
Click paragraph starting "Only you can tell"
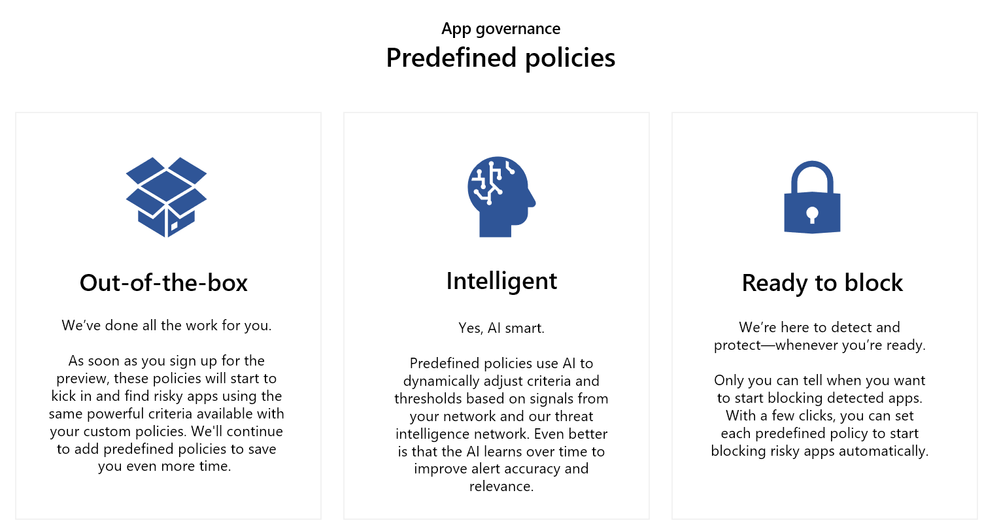click(819, 416)
